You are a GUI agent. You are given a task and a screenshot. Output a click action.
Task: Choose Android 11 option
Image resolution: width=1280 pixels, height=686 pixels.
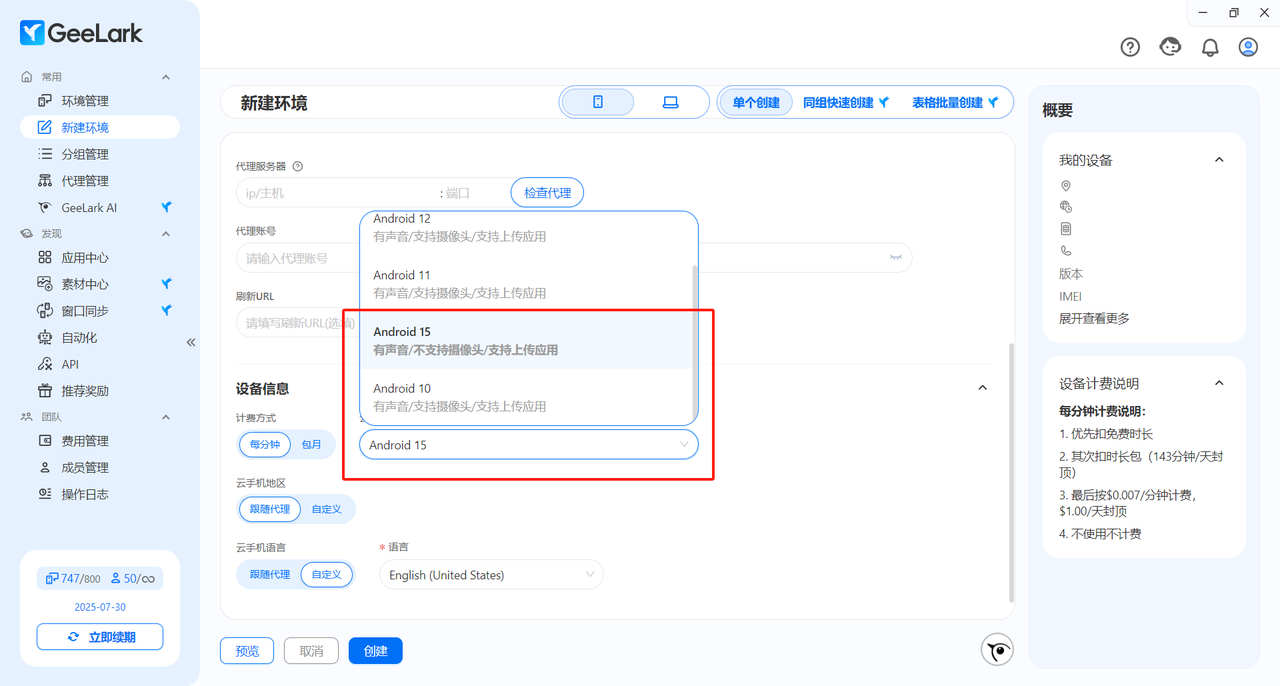(526, 284)
